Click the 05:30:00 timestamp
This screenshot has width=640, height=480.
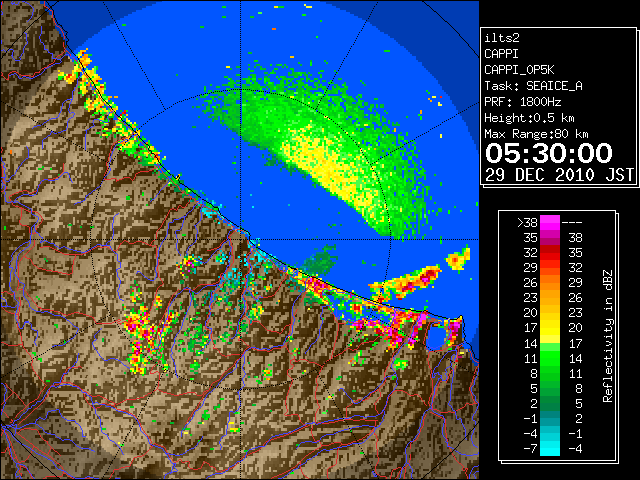coord(549,153)
